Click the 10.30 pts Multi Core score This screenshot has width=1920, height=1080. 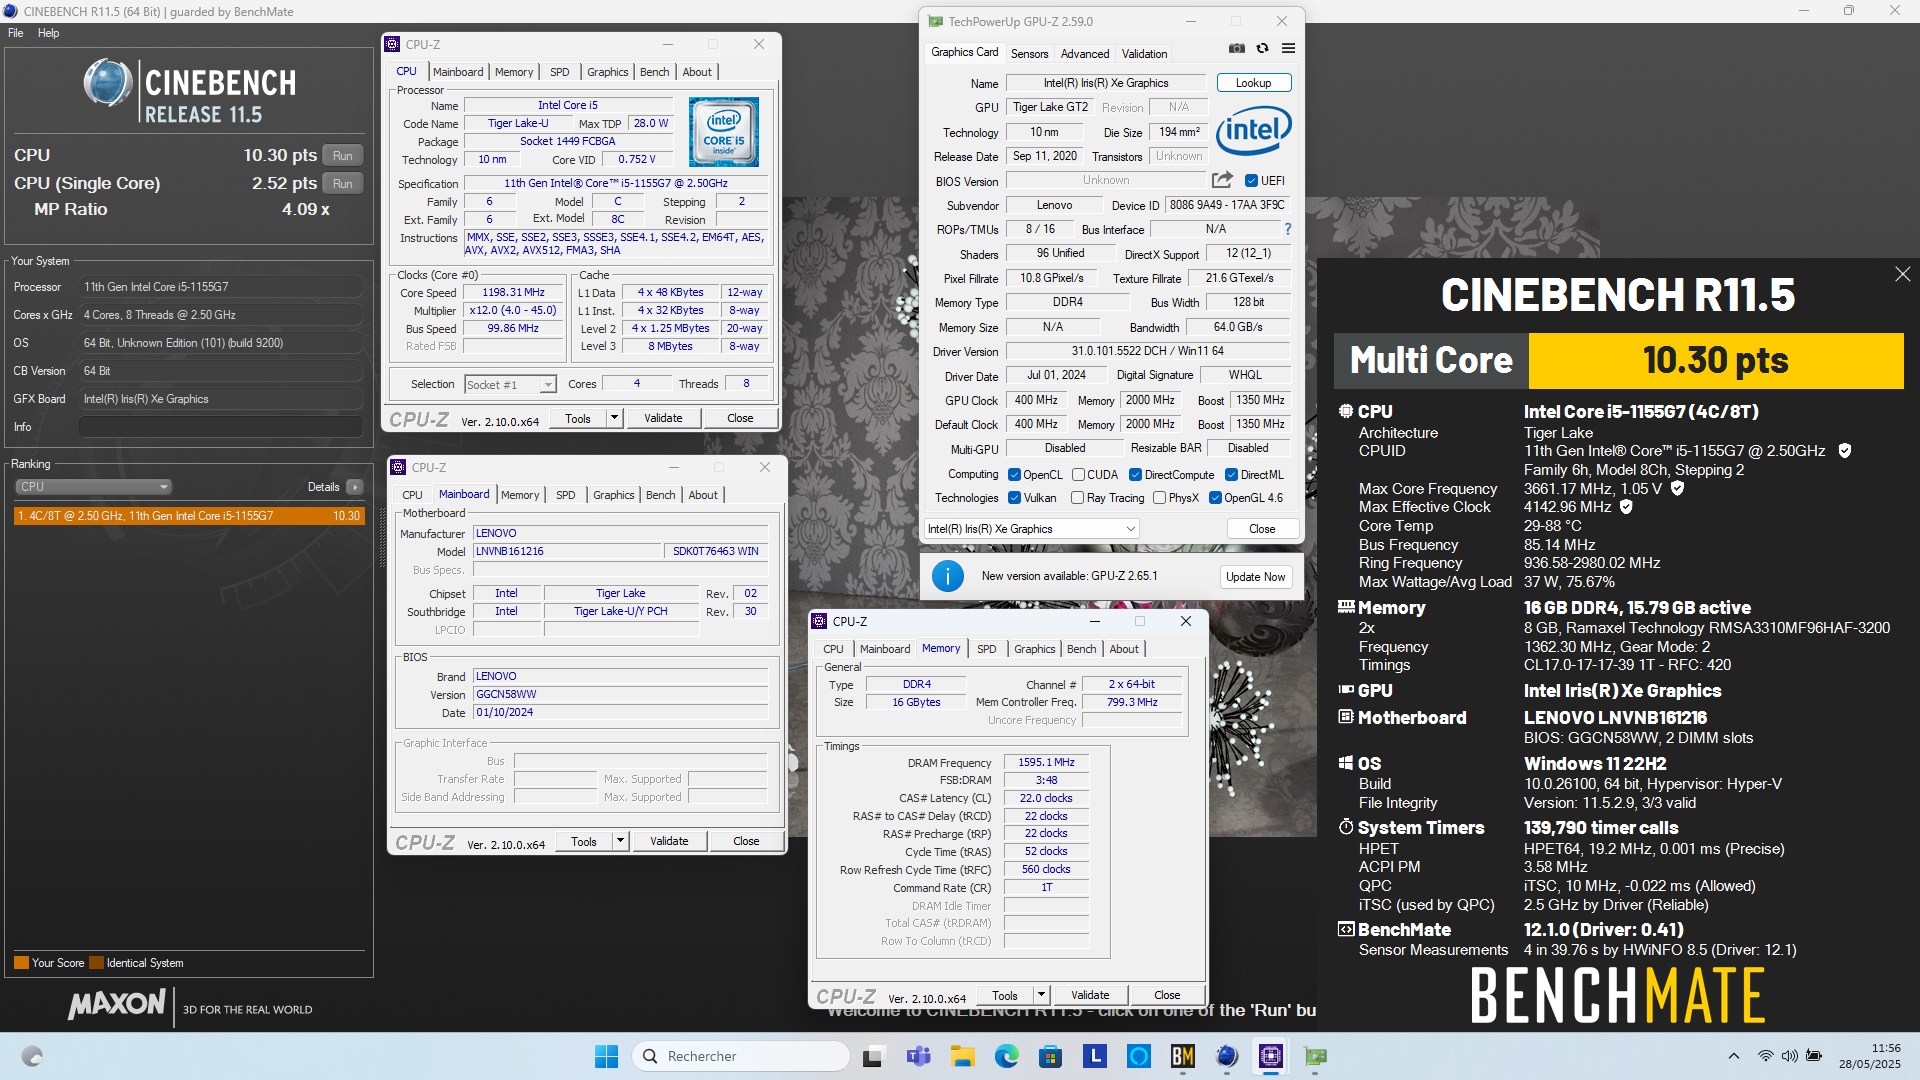(x=1715, y=360)
